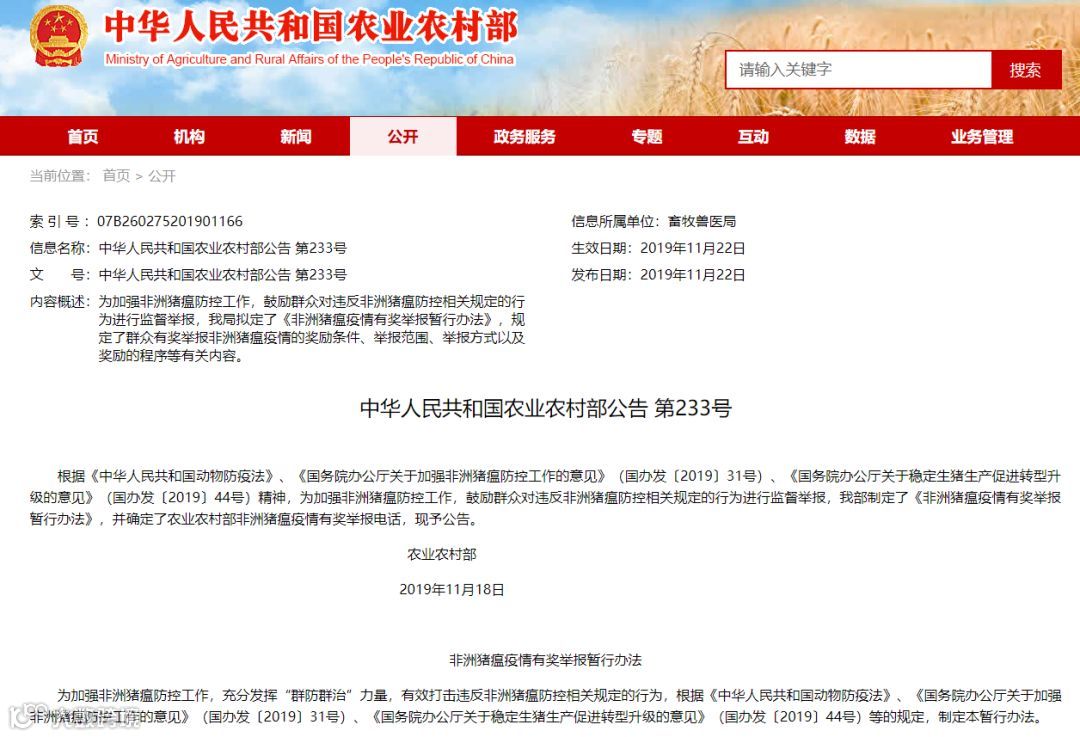1080x737 pixels.
Task: Click the signature line 农业农村部
Action: point(442,554)
